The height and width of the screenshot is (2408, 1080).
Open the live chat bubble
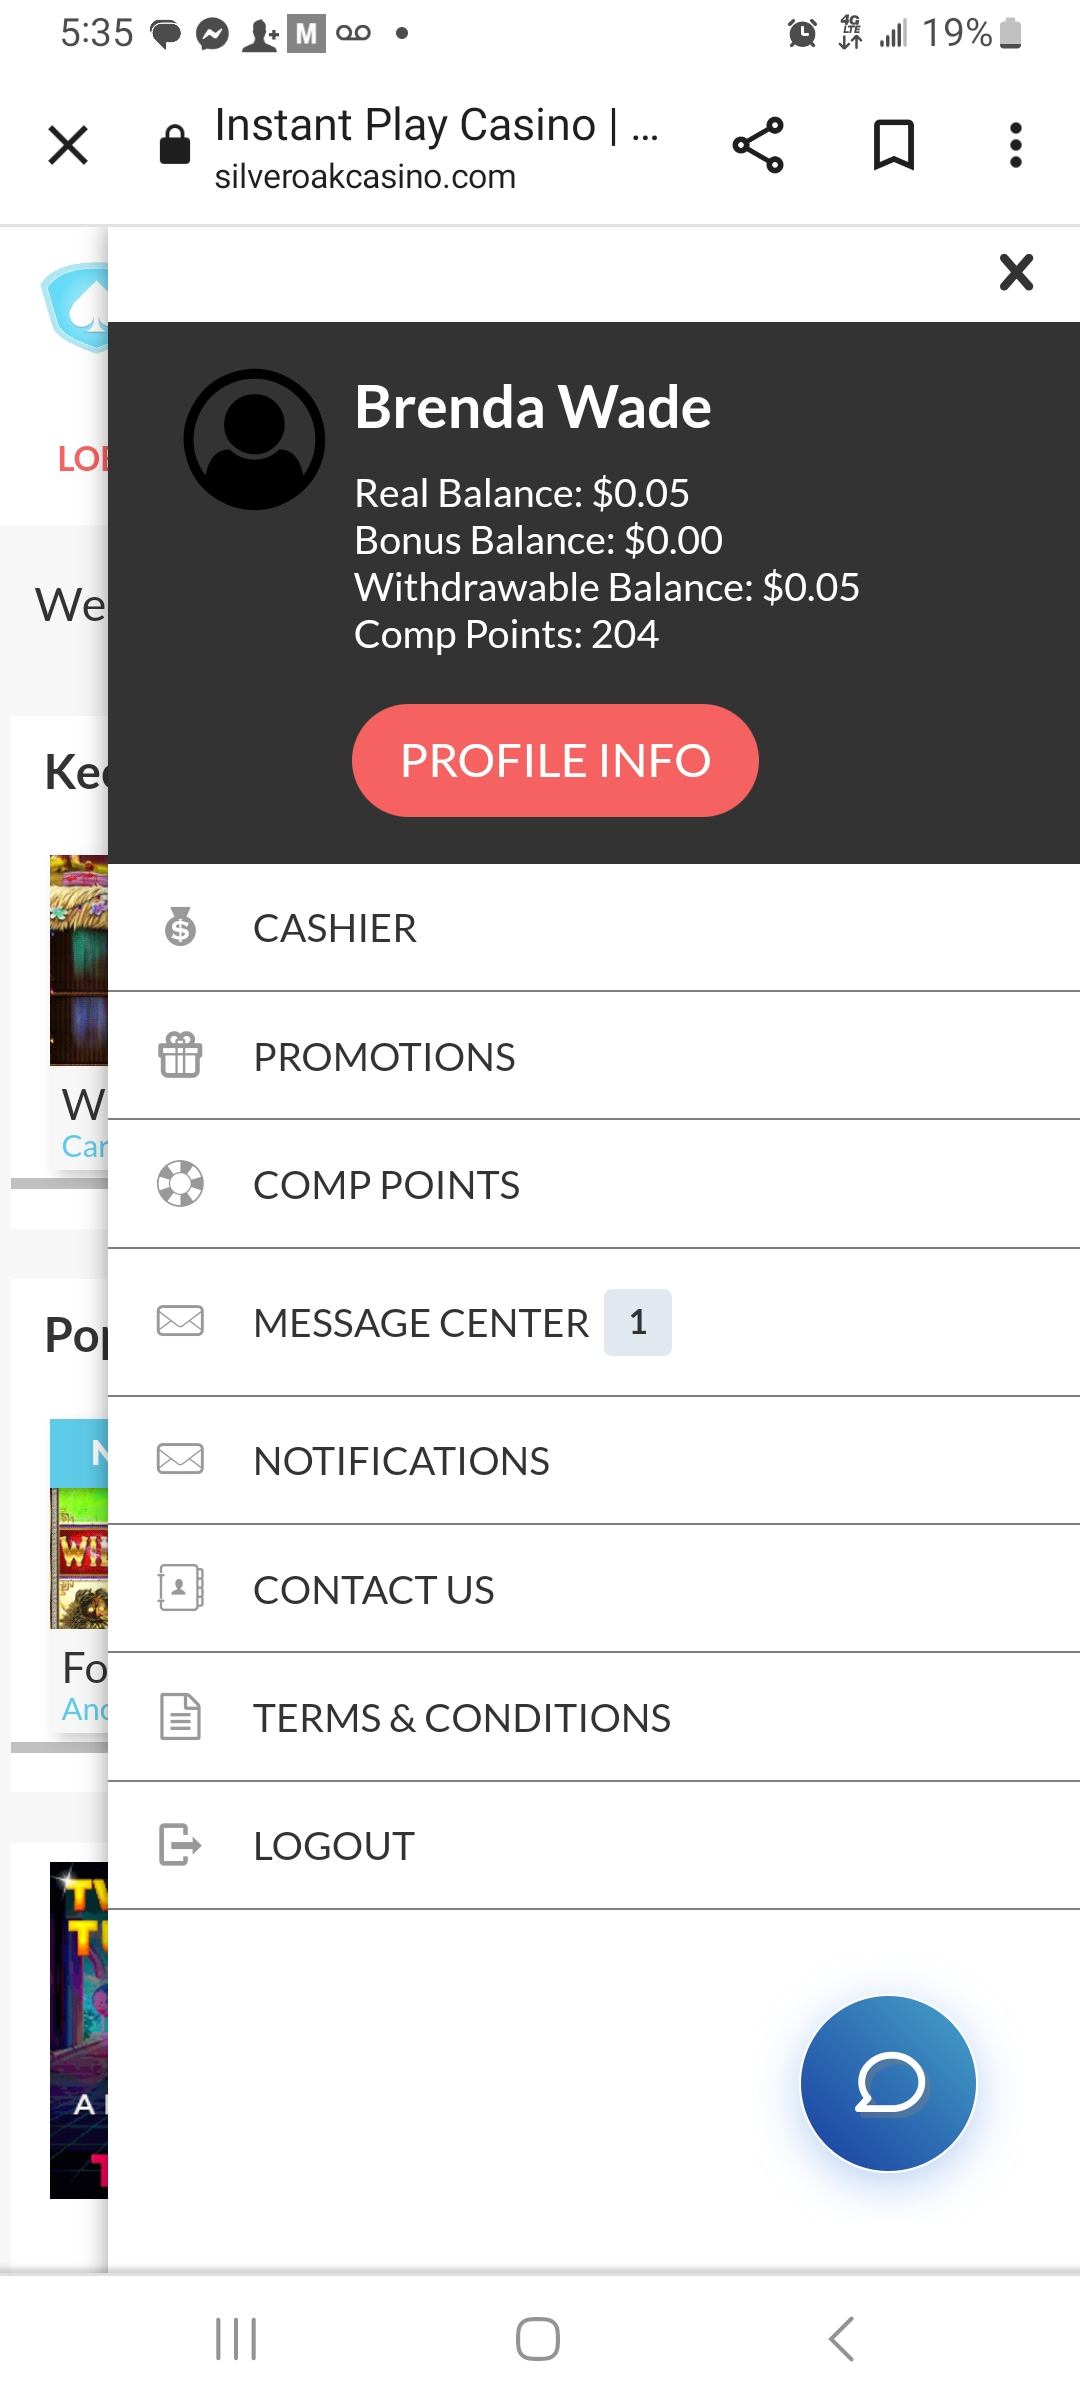point(888,2082)
